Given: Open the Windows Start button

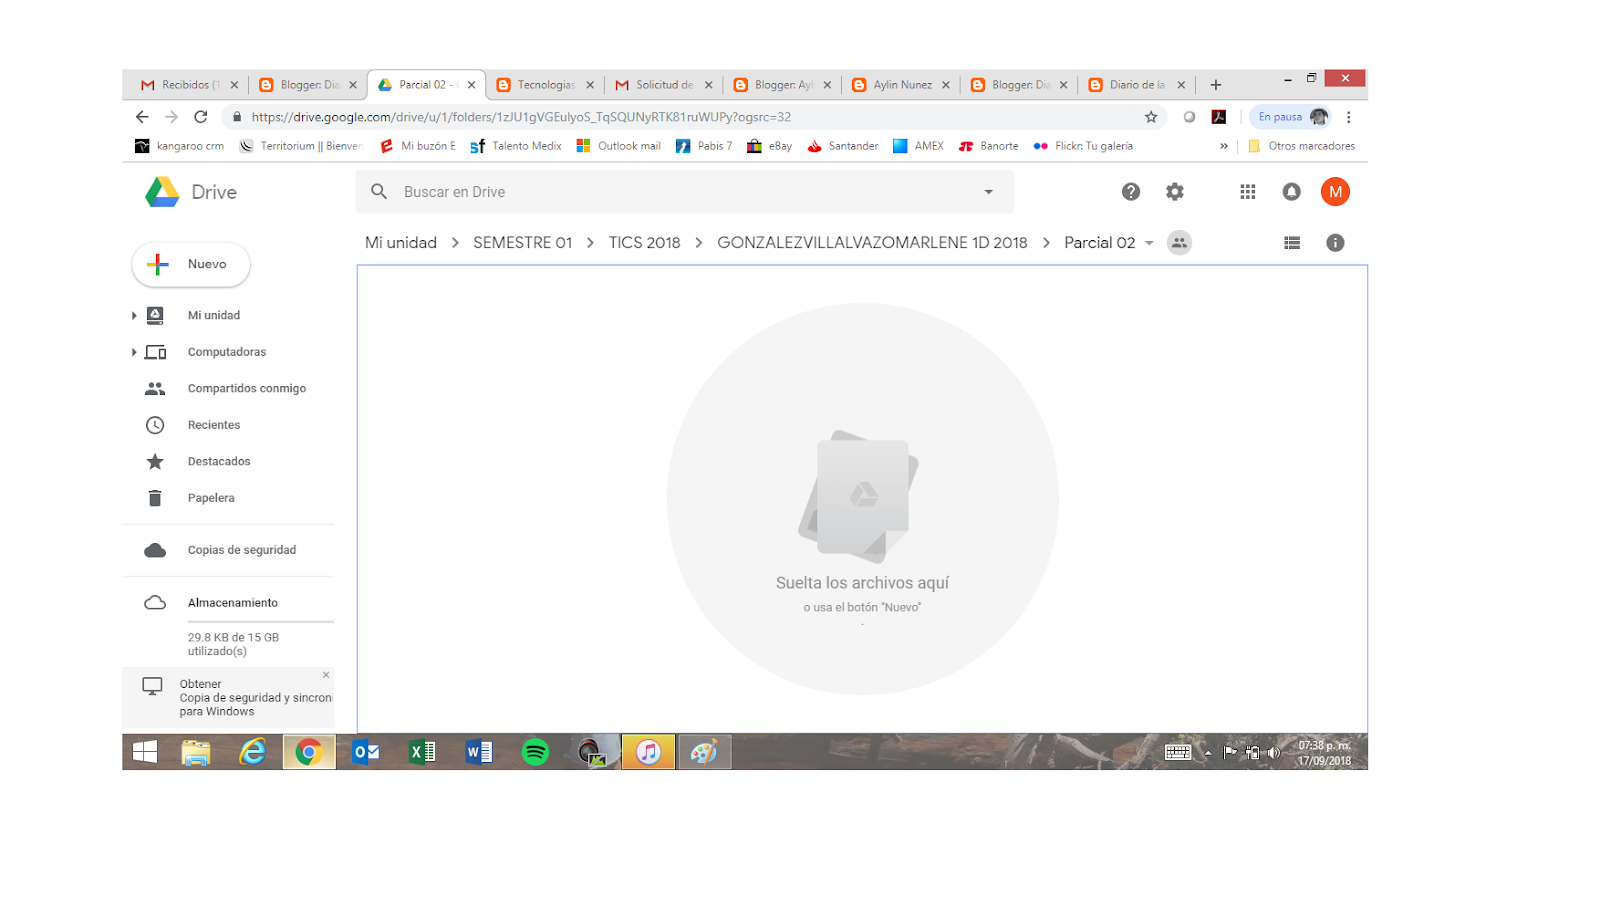Looking at the screenshot, I should 145,752.
